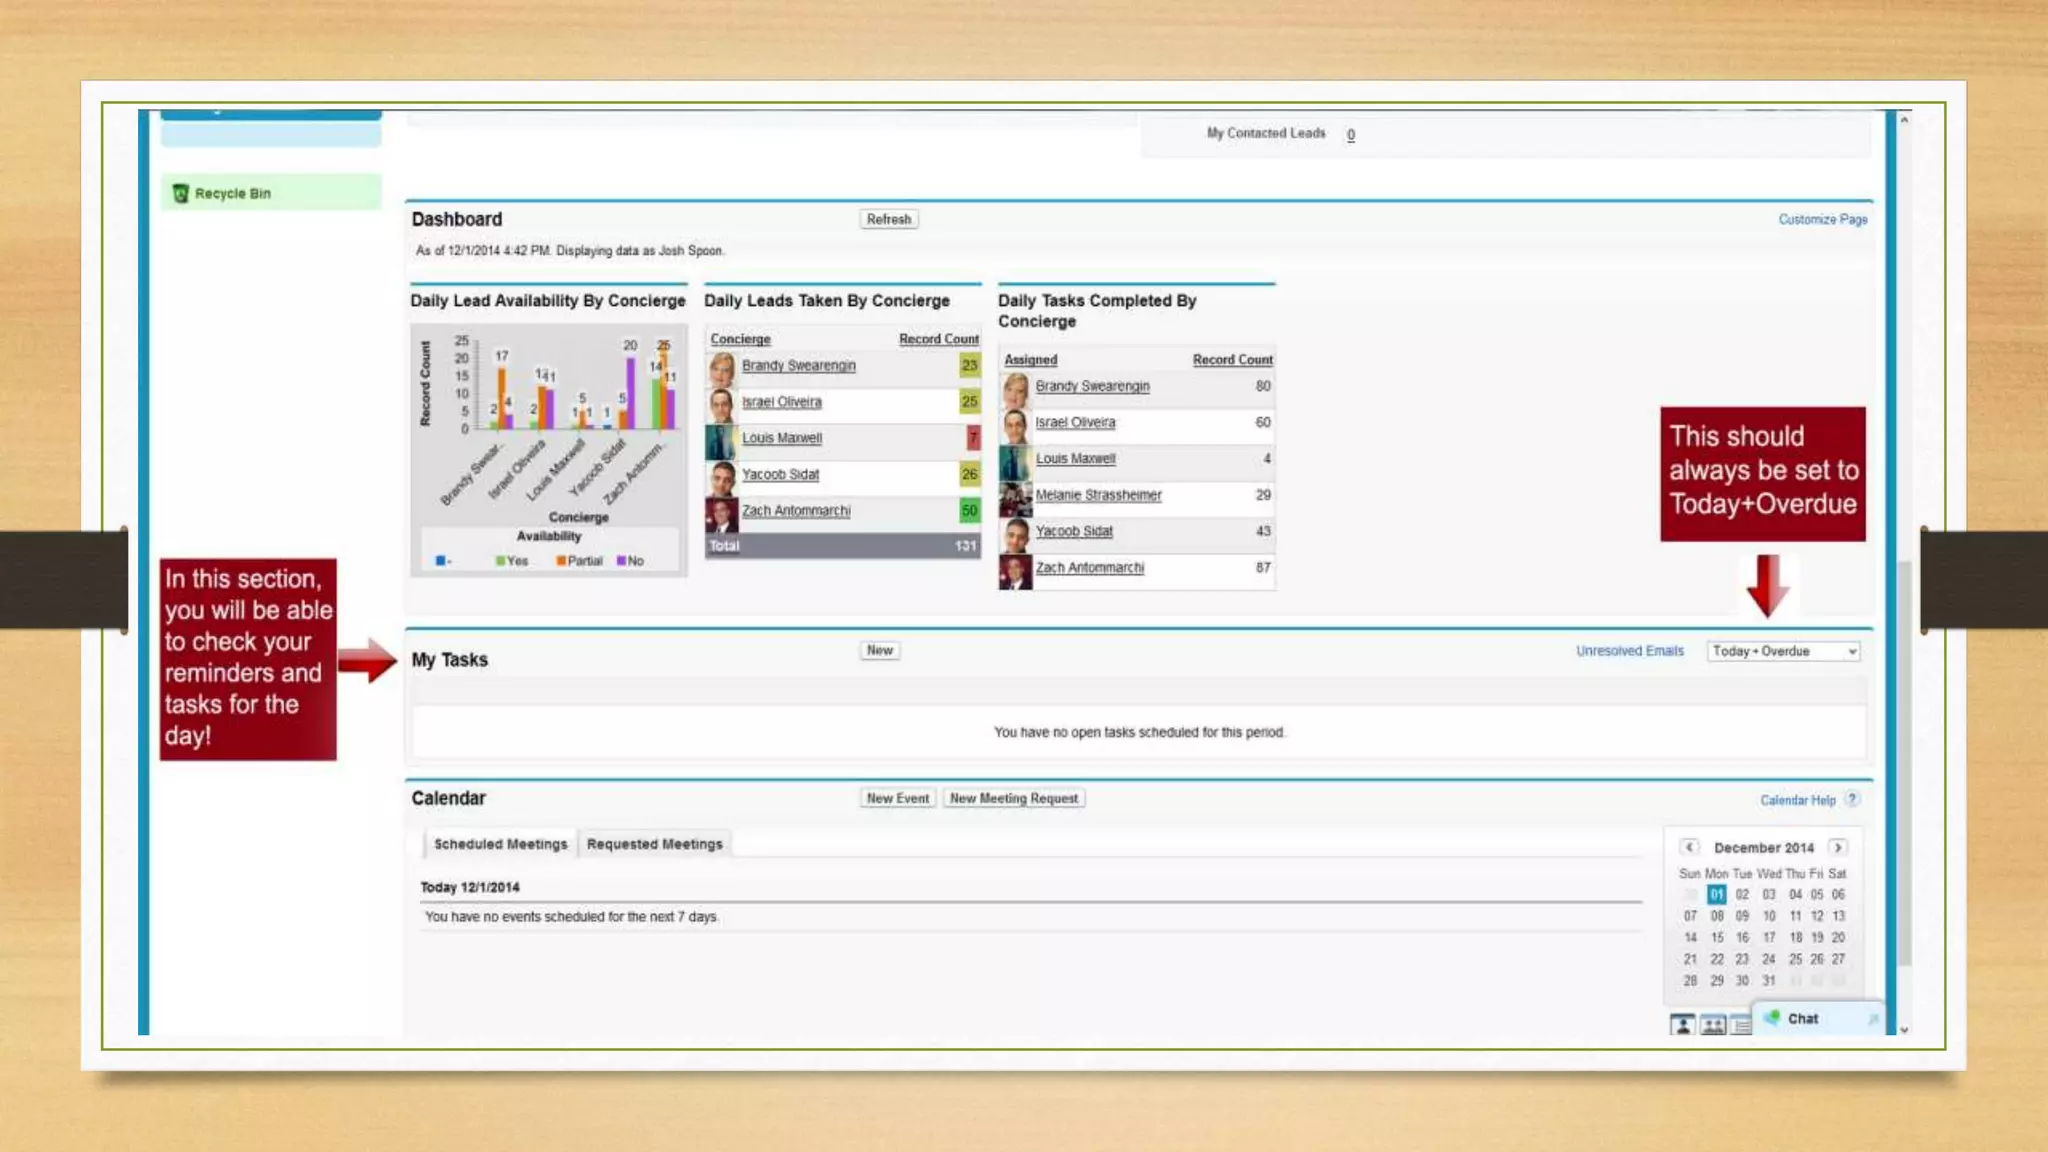
Task: Open the calendar list view icon
Action: [x=1741, y=1024]
